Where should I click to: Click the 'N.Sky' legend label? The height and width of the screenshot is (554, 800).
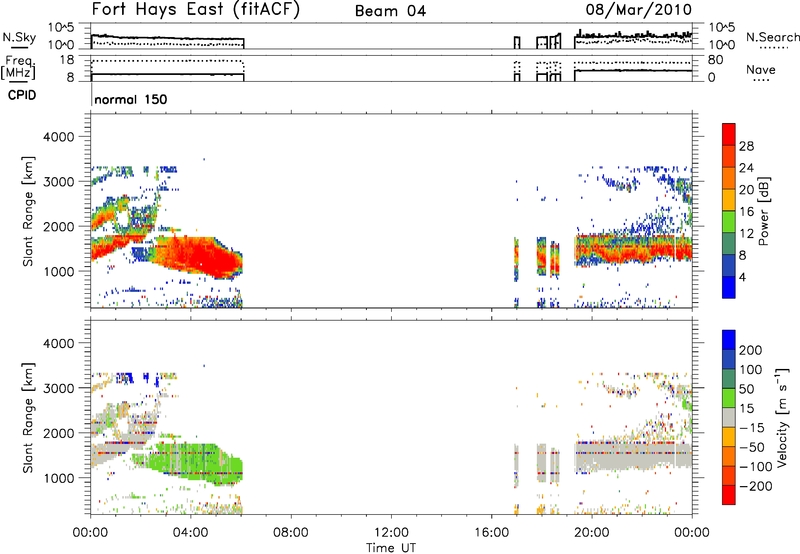19,37
